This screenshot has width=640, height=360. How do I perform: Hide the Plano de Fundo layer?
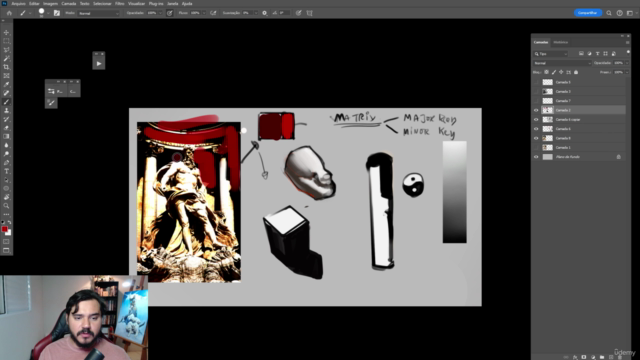tap(536, 157)
